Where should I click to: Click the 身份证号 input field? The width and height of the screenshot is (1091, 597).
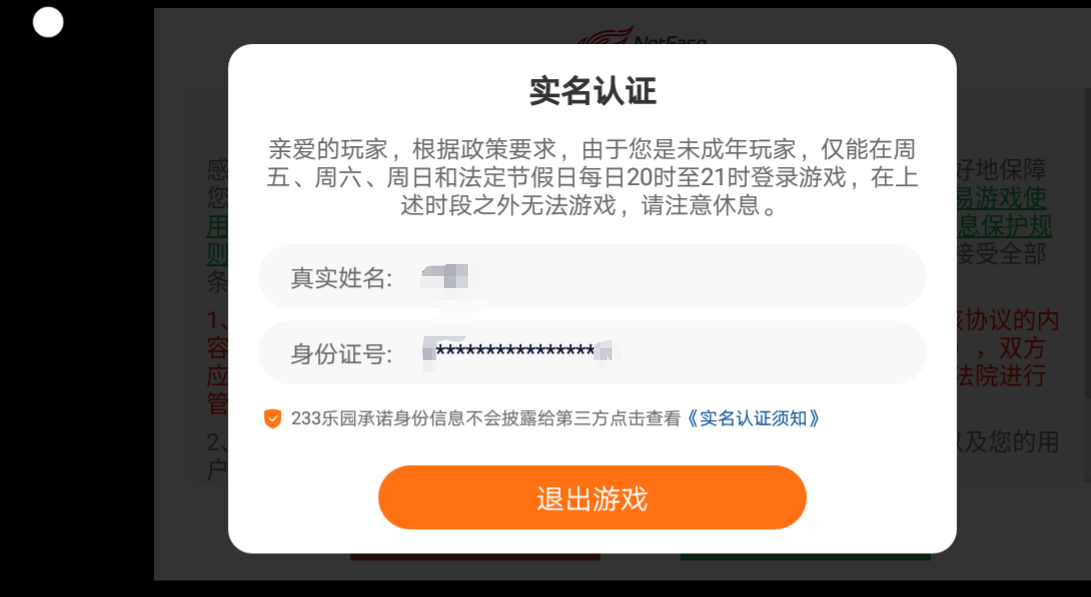tap(592, 352)
